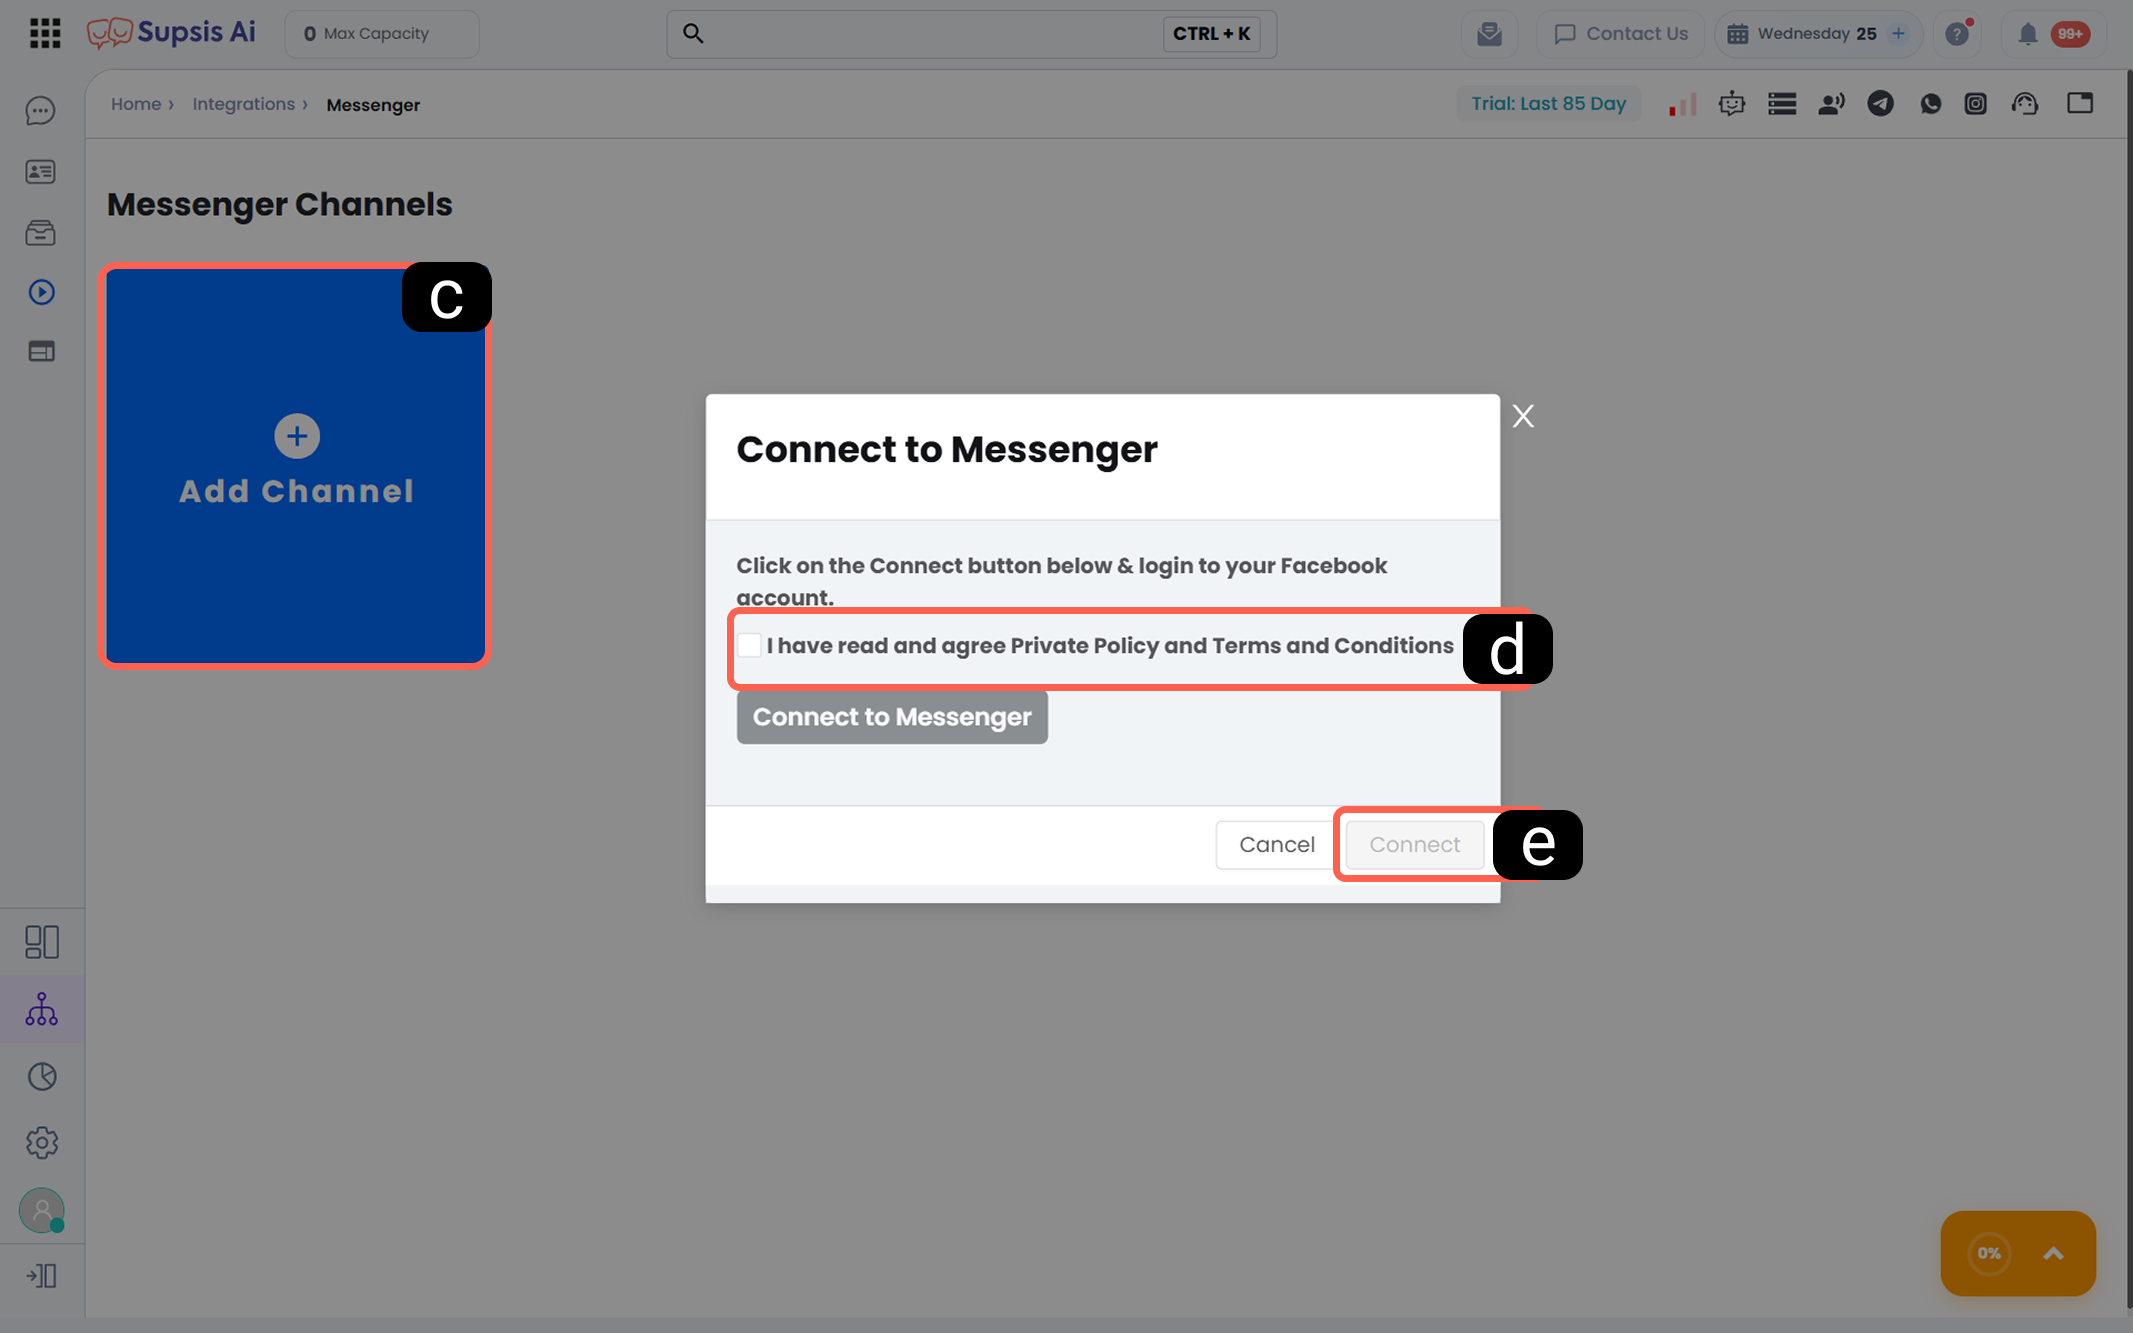The image size is (2133, 1333).
Task: Open the user profile avatar
Action: 41,1210
